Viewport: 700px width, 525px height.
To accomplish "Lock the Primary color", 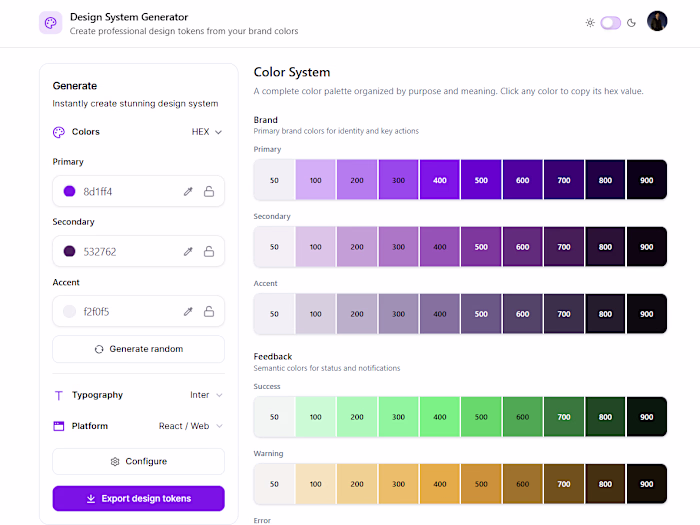I will tap(209, 192).
